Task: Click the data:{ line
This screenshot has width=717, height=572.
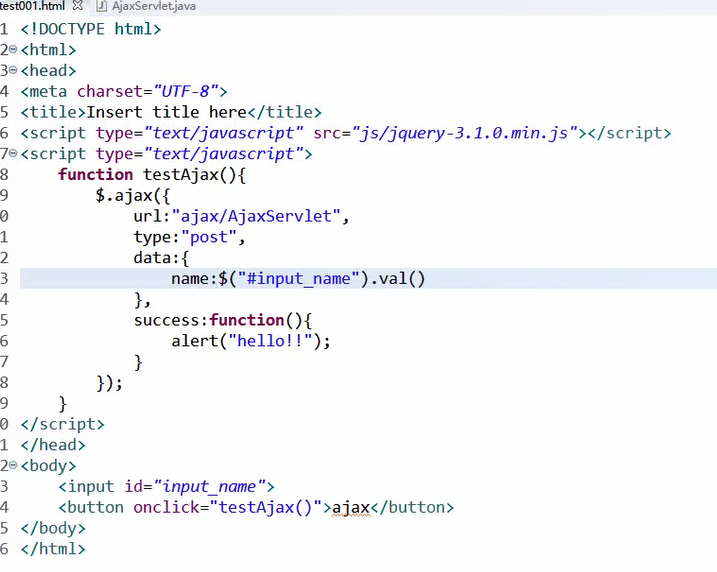Action: coord(161,258)
